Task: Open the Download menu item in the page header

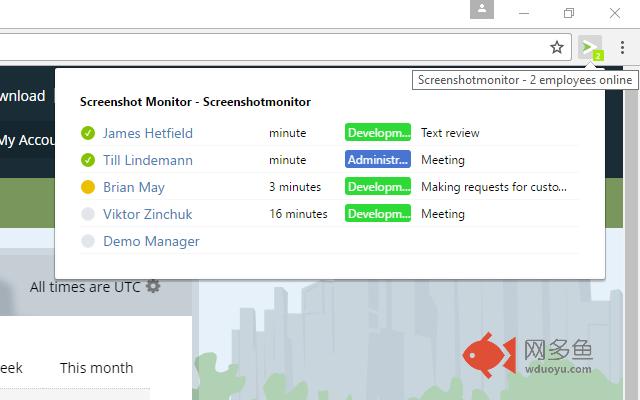Action: pyautogui.click(x=22, y=96)
